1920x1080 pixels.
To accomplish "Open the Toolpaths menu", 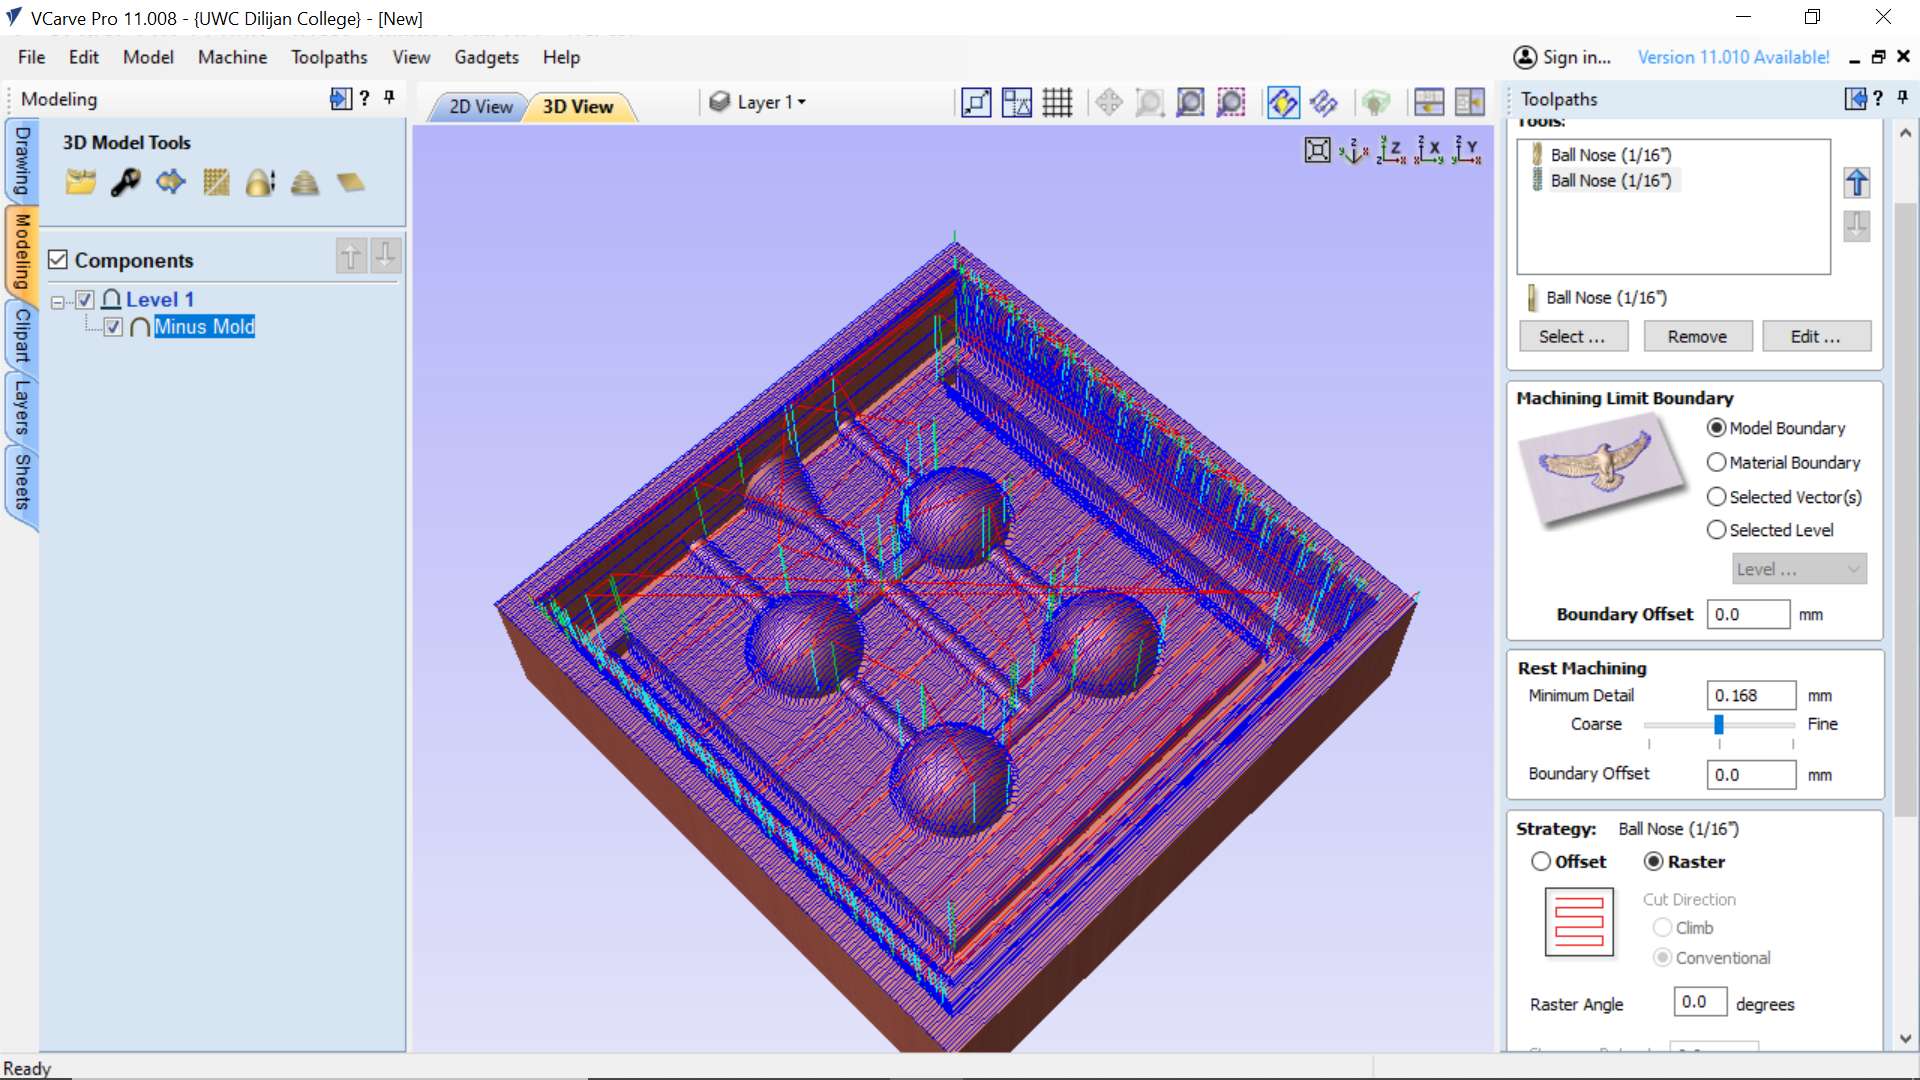I will click(329, 57).
